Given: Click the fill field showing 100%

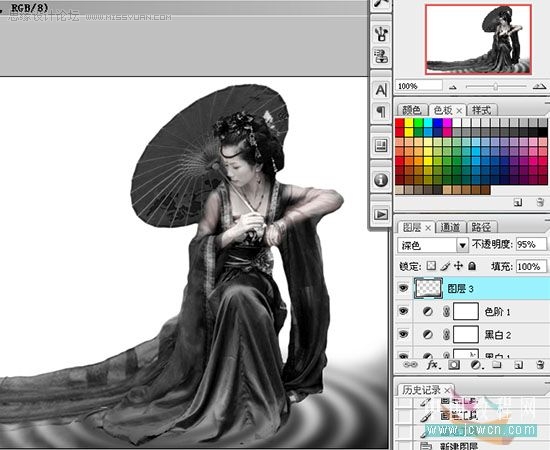Looking at the screenshot, I should coord(531,267).
